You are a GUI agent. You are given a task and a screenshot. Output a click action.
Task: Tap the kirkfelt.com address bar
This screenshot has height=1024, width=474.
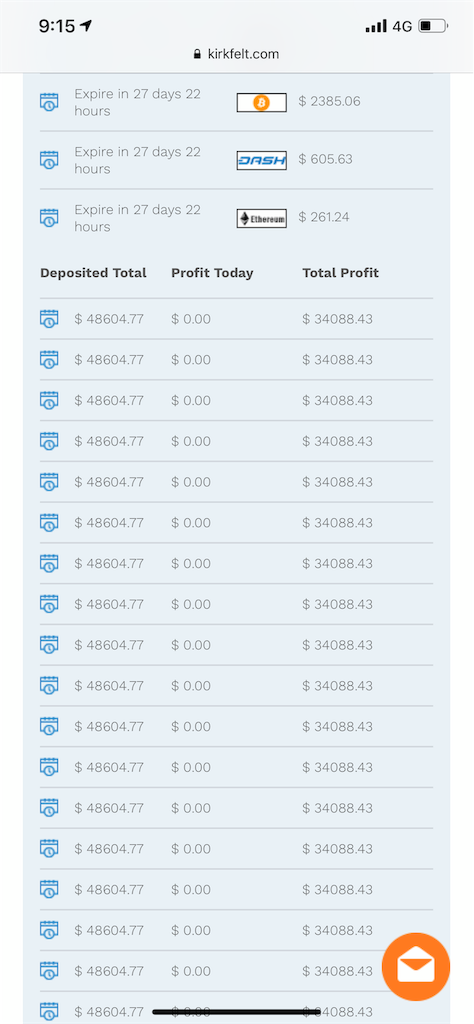pyautogui.click(x=236, y=54)
